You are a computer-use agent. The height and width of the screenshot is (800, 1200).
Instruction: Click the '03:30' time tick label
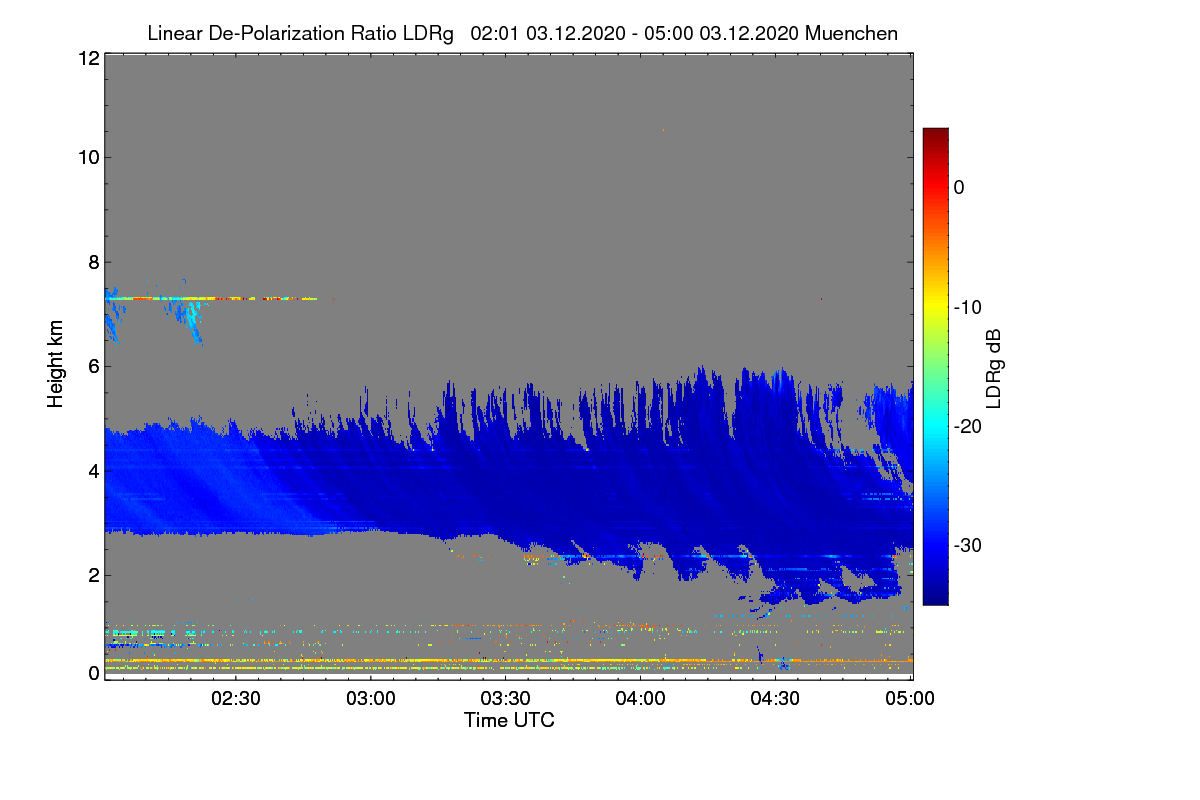(507, 699)
